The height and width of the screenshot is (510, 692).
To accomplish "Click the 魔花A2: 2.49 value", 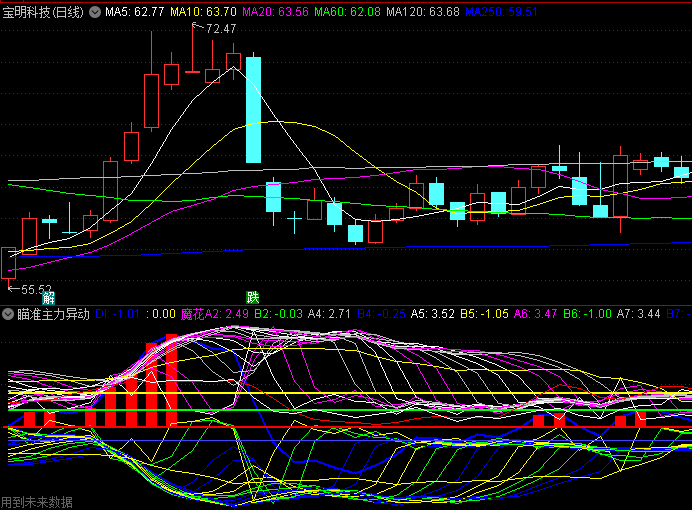I will coord(215,314).
